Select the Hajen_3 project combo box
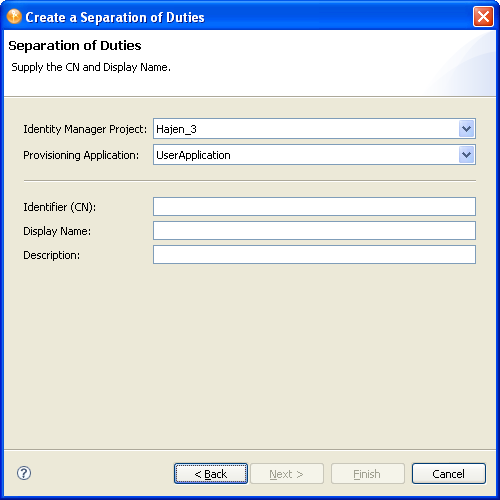Image resolution: width=500 pixels, height=500 pixels. tap(314, 129)
